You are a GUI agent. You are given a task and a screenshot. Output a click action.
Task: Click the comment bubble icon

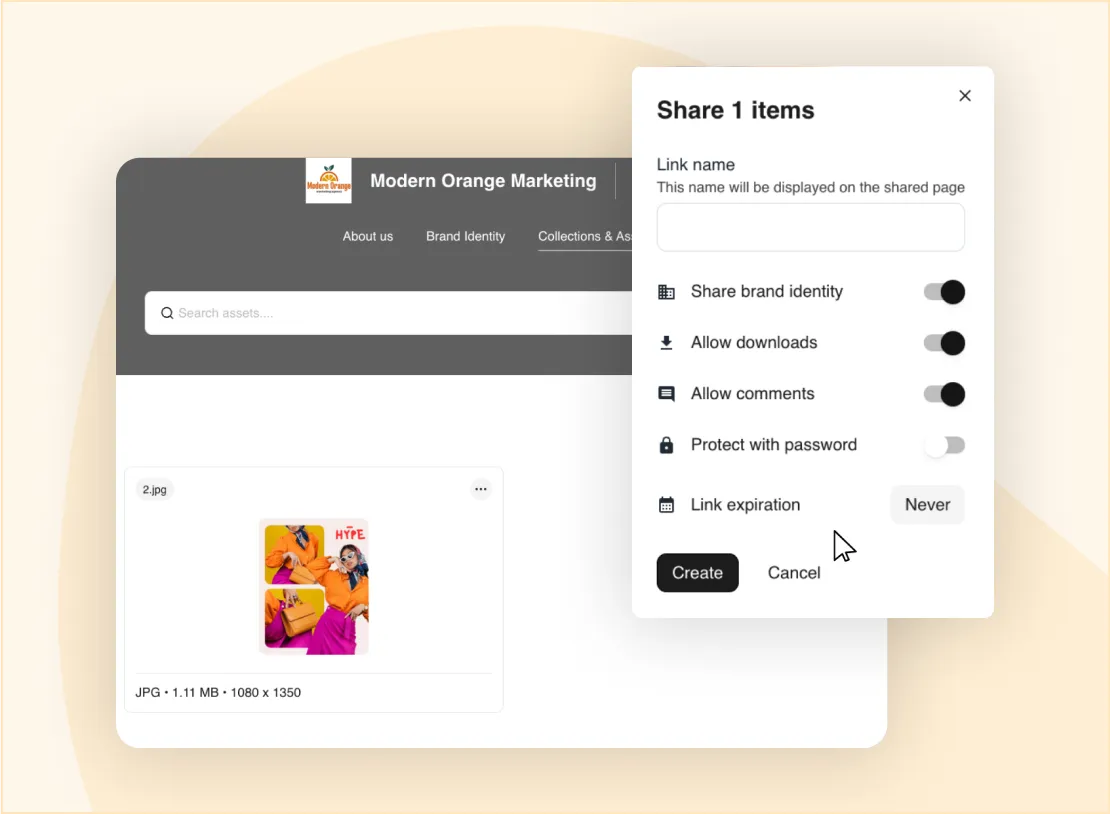[x=666, y=394]
